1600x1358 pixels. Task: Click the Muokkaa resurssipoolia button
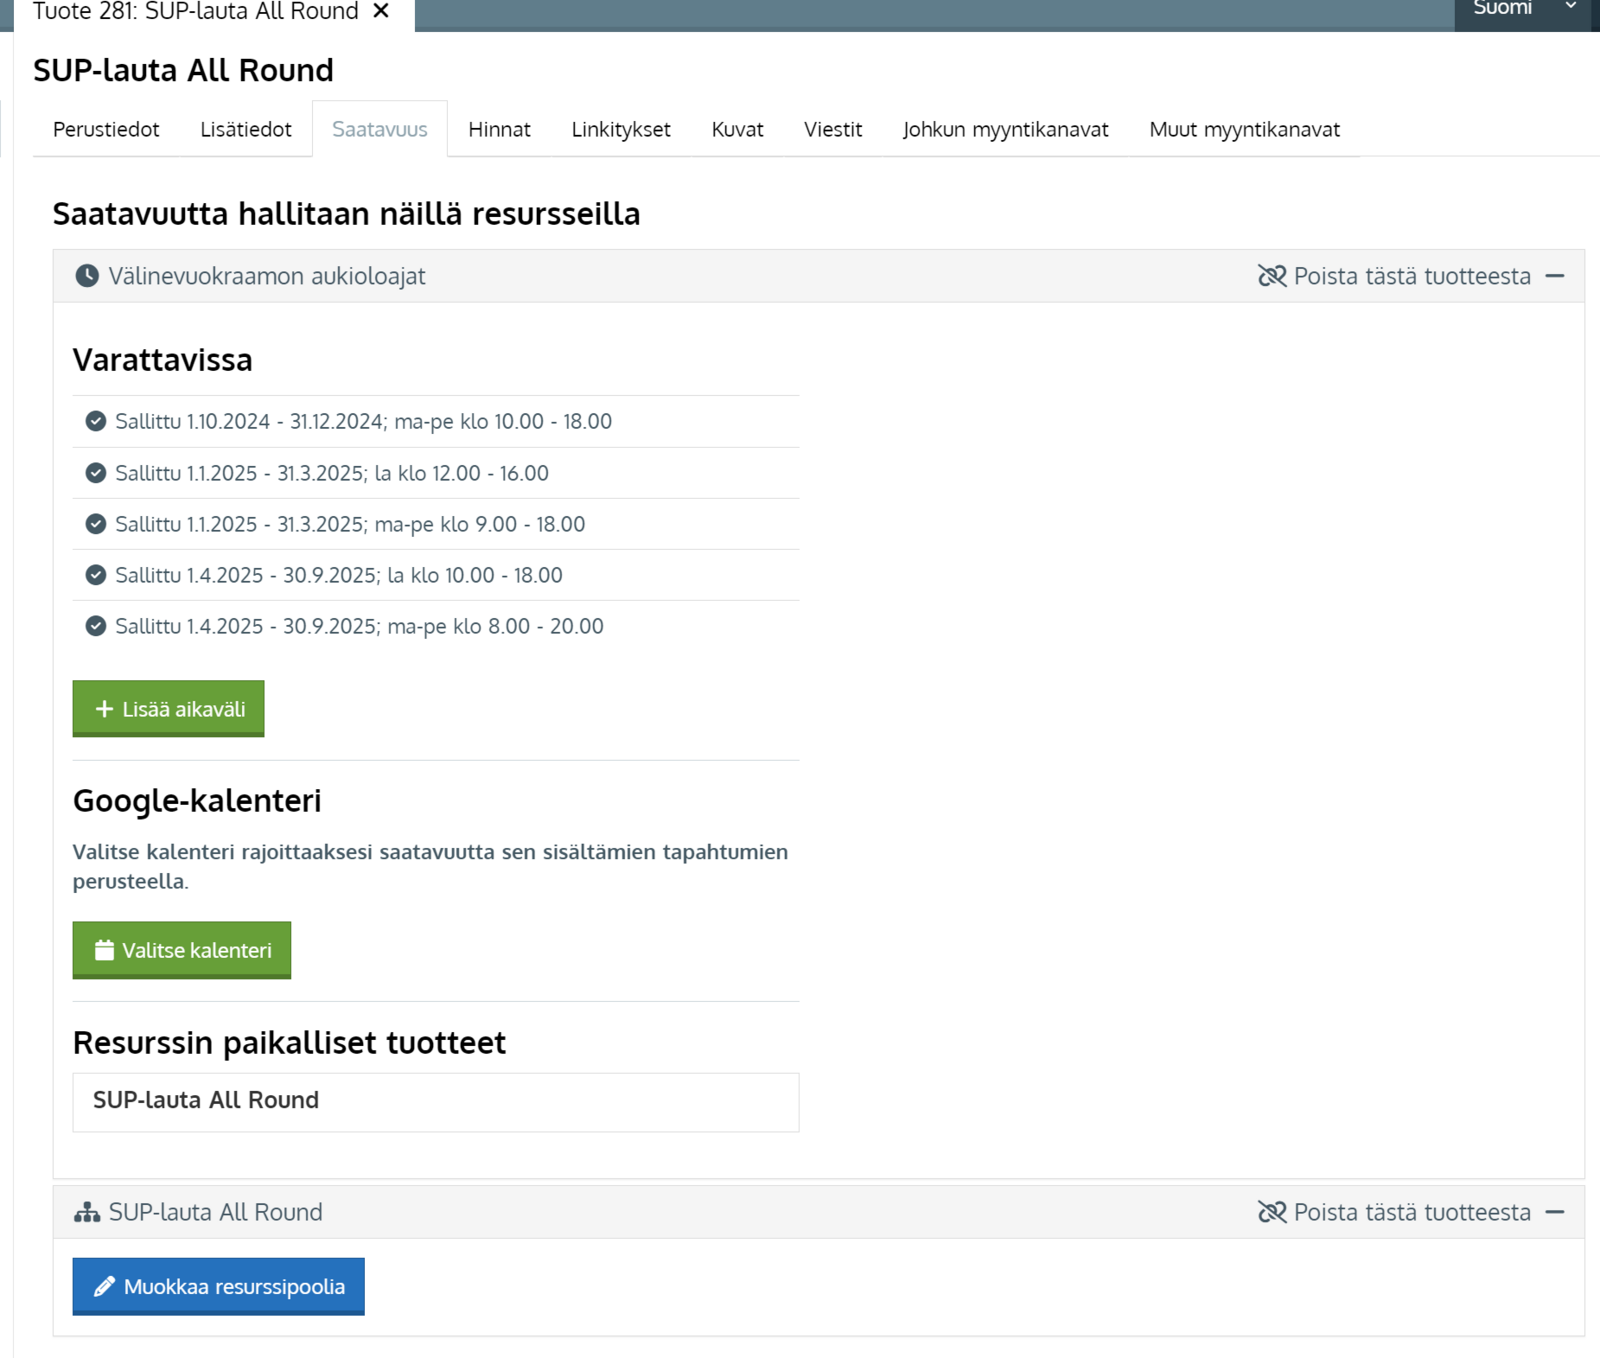[218, 1286]
